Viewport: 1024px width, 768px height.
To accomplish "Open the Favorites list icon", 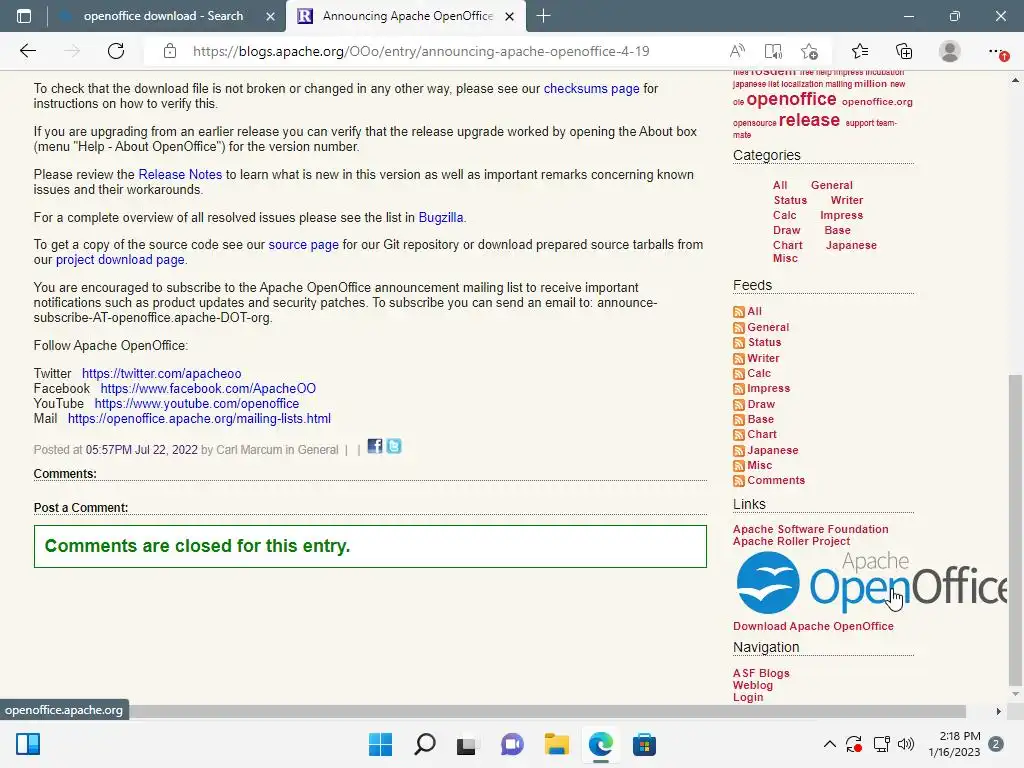I will coord(859,51).
